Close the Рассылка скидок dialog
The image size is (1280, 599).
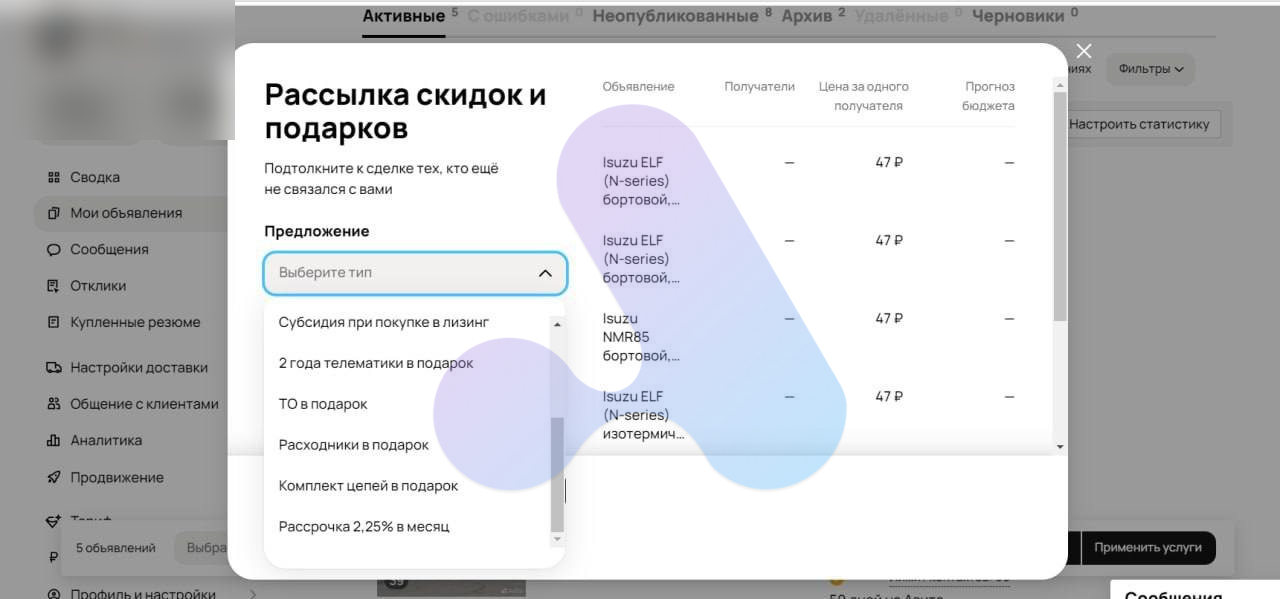[x=1084, y=51]
